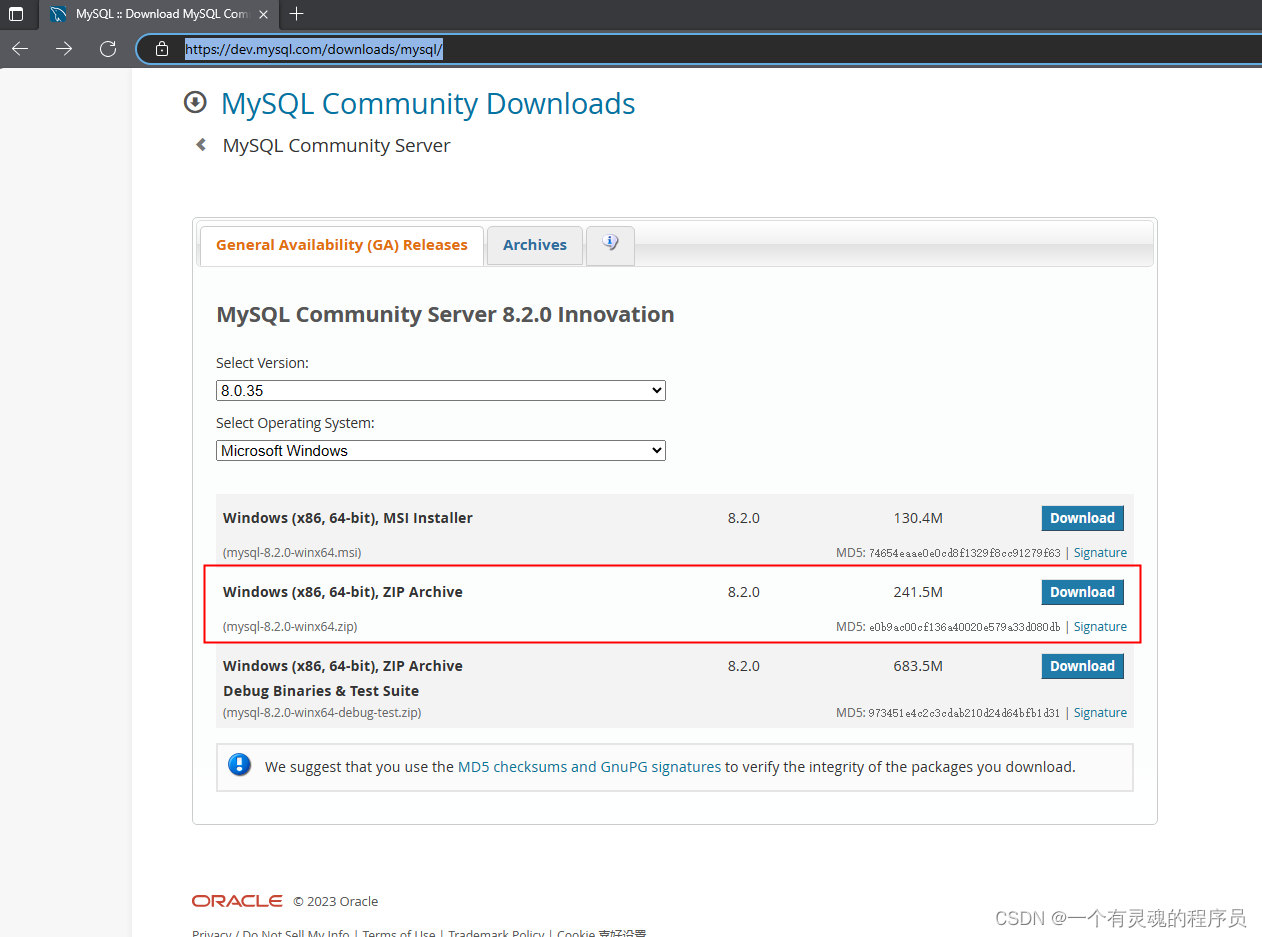The height and width of the screenshot is (937, 1262).
Task: Download the Windows ZIP Archive mysql-8.2.0-winx64.zip
Action: pyautogui.click(x=1082, y=591)
